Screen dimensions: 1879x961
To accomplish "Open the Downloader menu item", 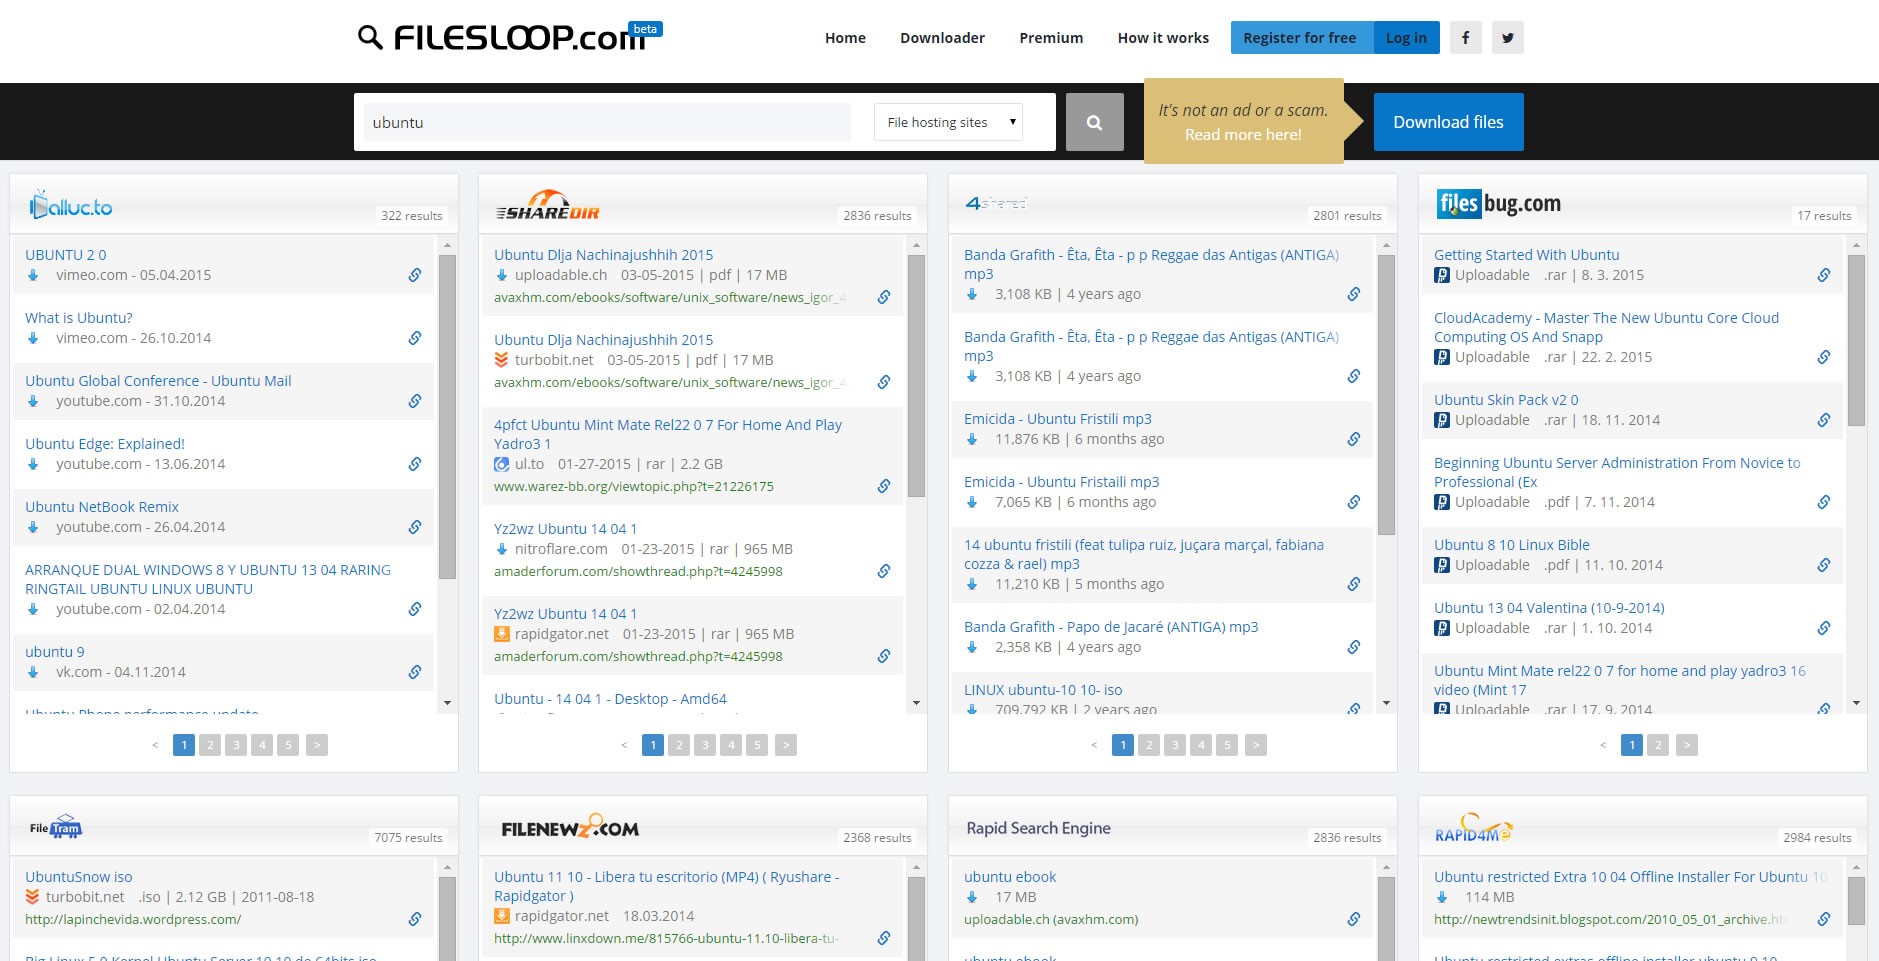I will click(x=942, y=38).
